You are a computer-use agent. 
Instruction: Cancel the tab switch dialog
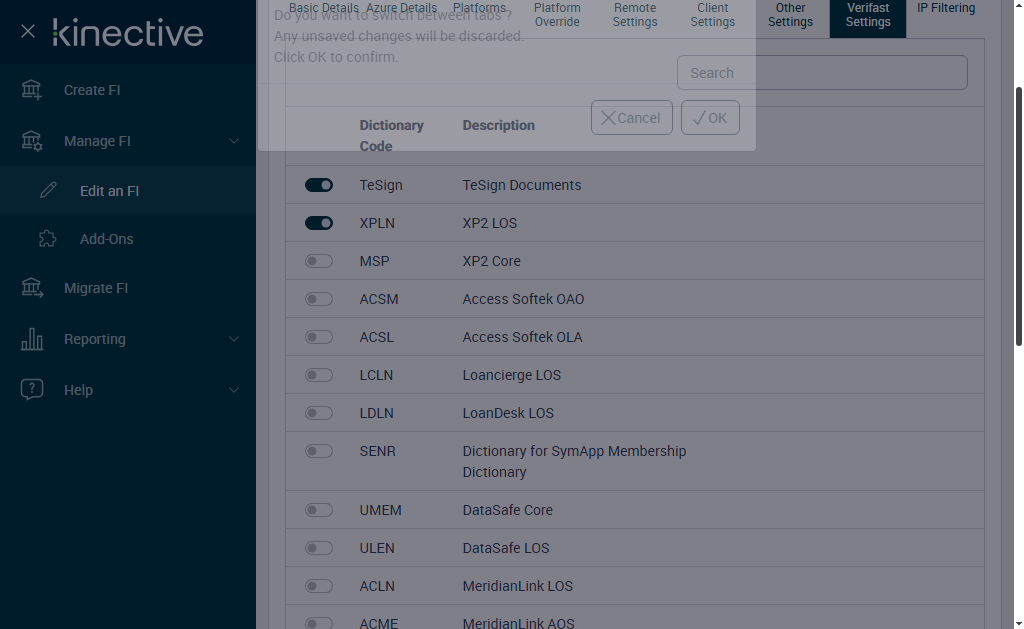(x=632, y=118)
